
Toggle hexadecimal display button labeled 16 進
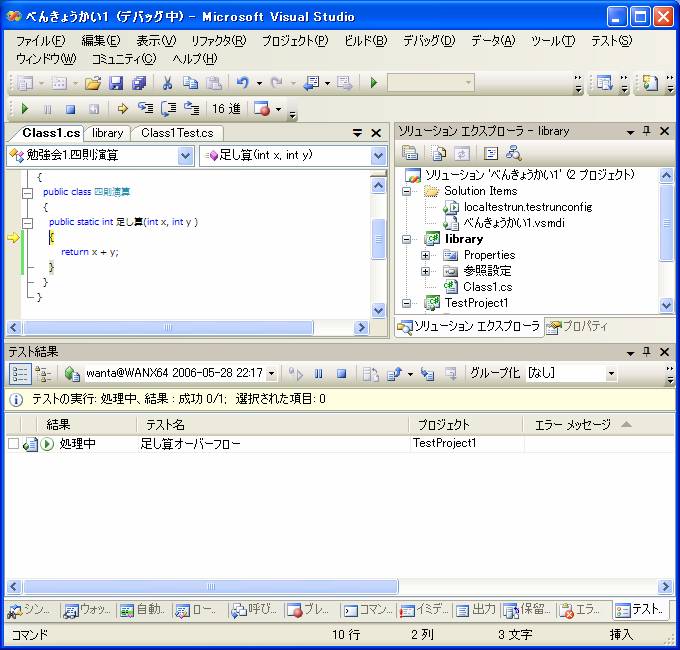click(226, 109)
